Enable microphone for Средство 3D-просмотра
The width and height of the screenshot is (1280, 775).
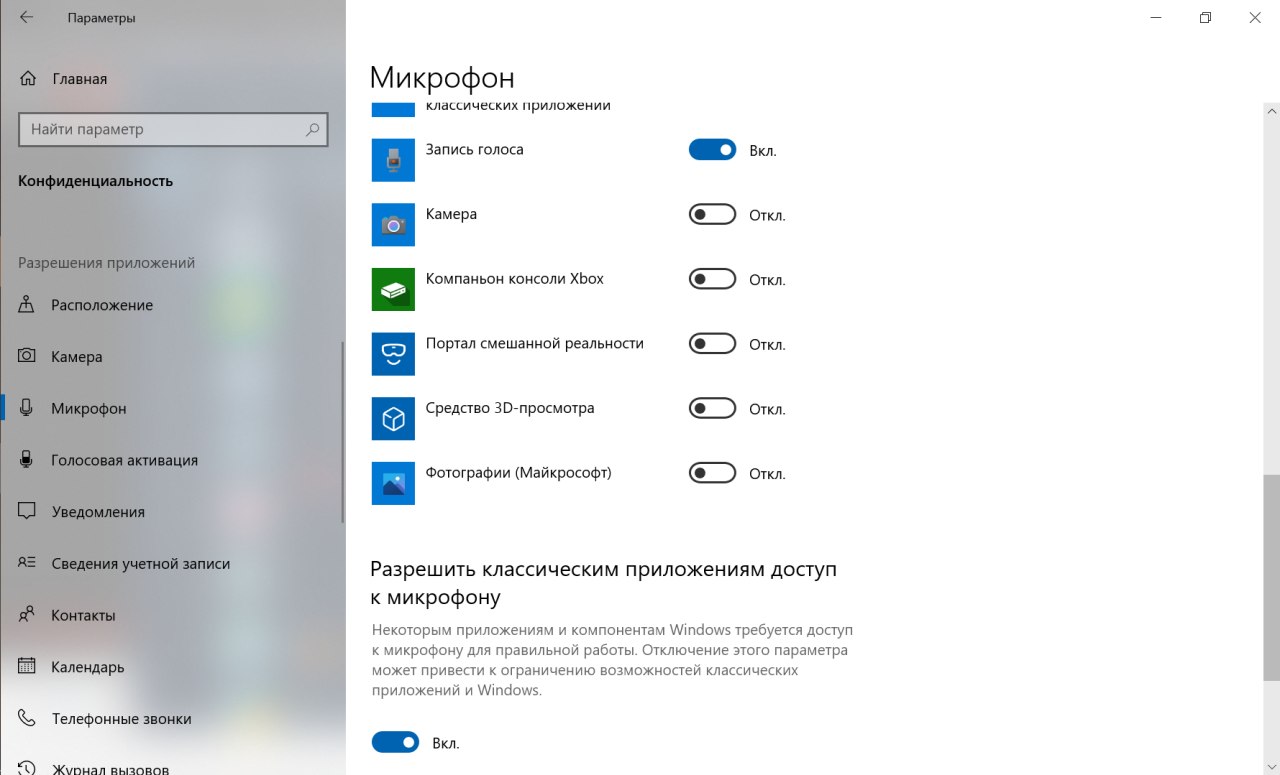(x=712, y=408)
